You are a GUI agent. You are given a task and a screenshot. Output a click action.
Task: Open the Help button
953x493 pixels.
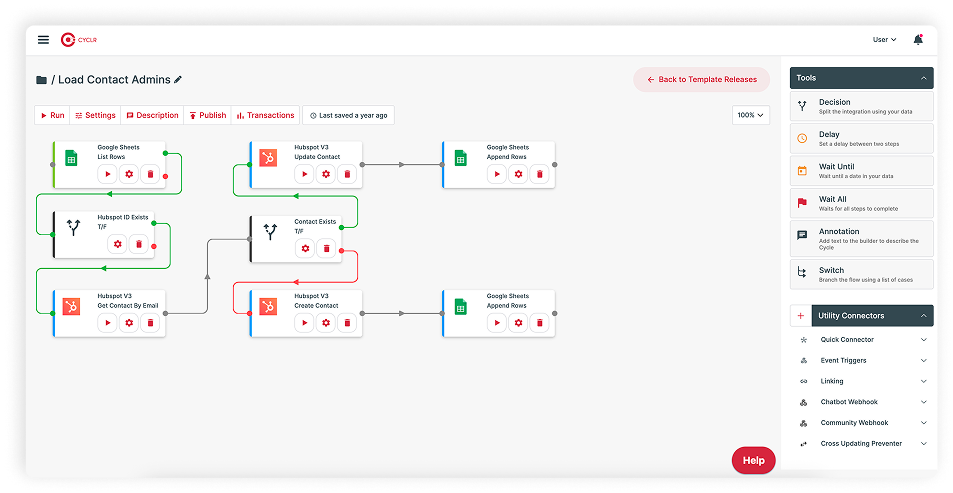pos(753,460)
